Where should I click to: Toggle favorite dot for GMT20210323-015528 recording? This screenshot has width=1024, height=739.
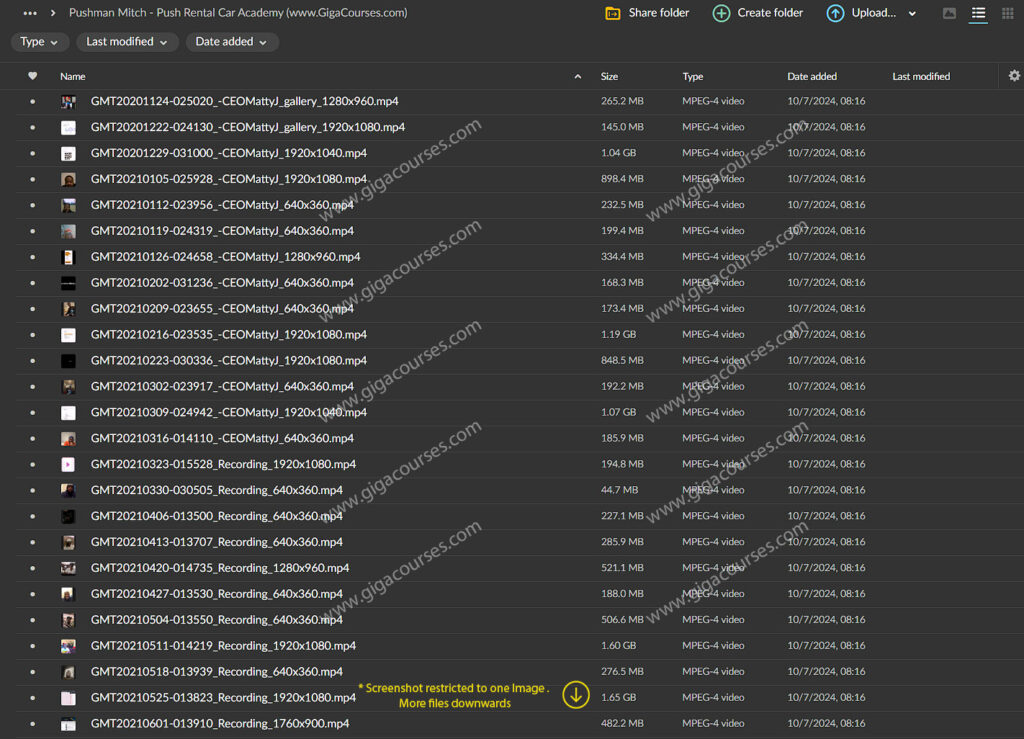[x=32, y=465]
